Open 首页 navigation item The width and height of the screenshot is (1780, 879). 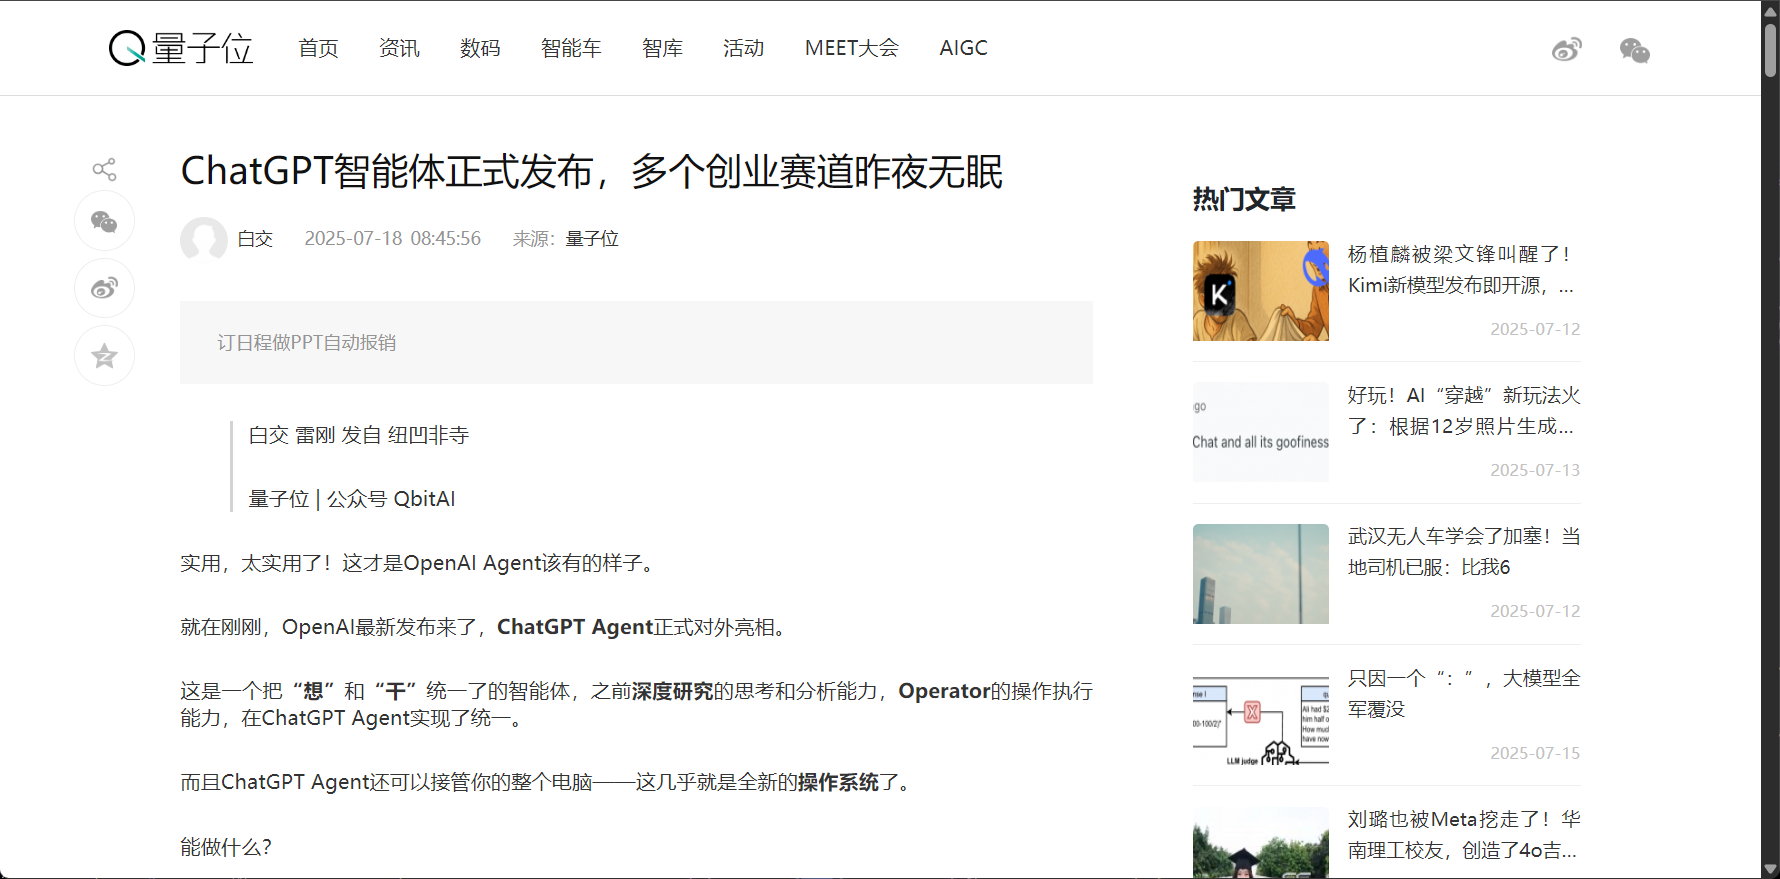[x=318, y=48]
